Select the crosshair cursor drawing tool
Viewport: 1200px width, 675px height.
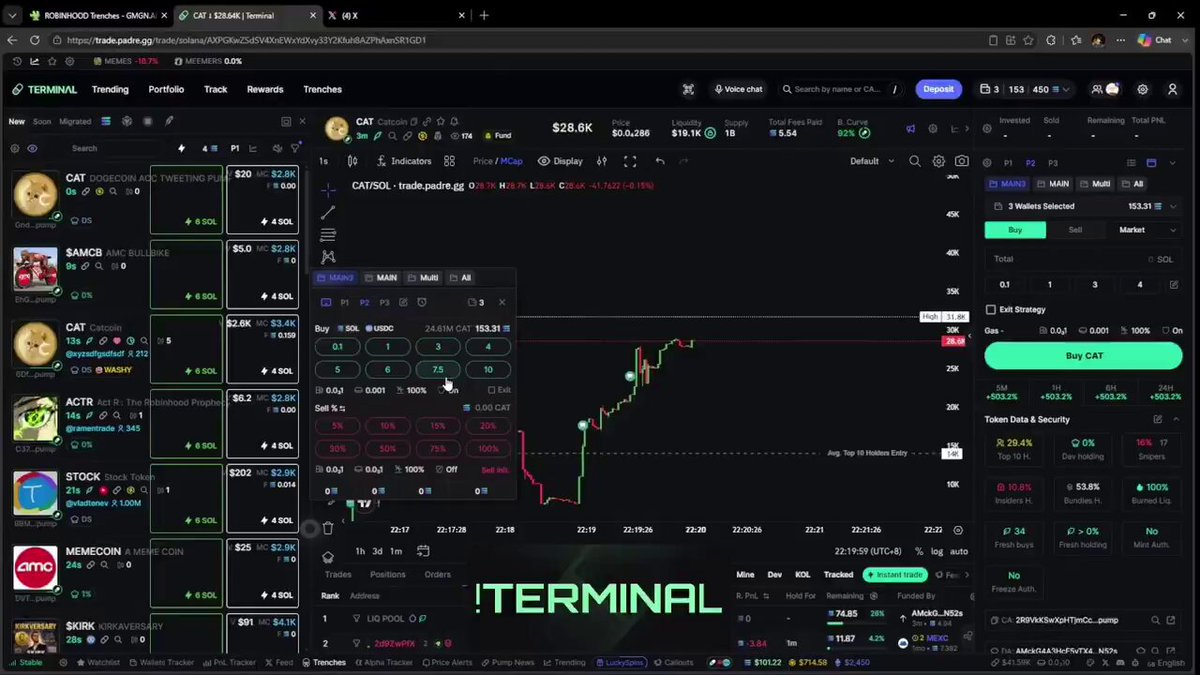(x=328, y=189)
